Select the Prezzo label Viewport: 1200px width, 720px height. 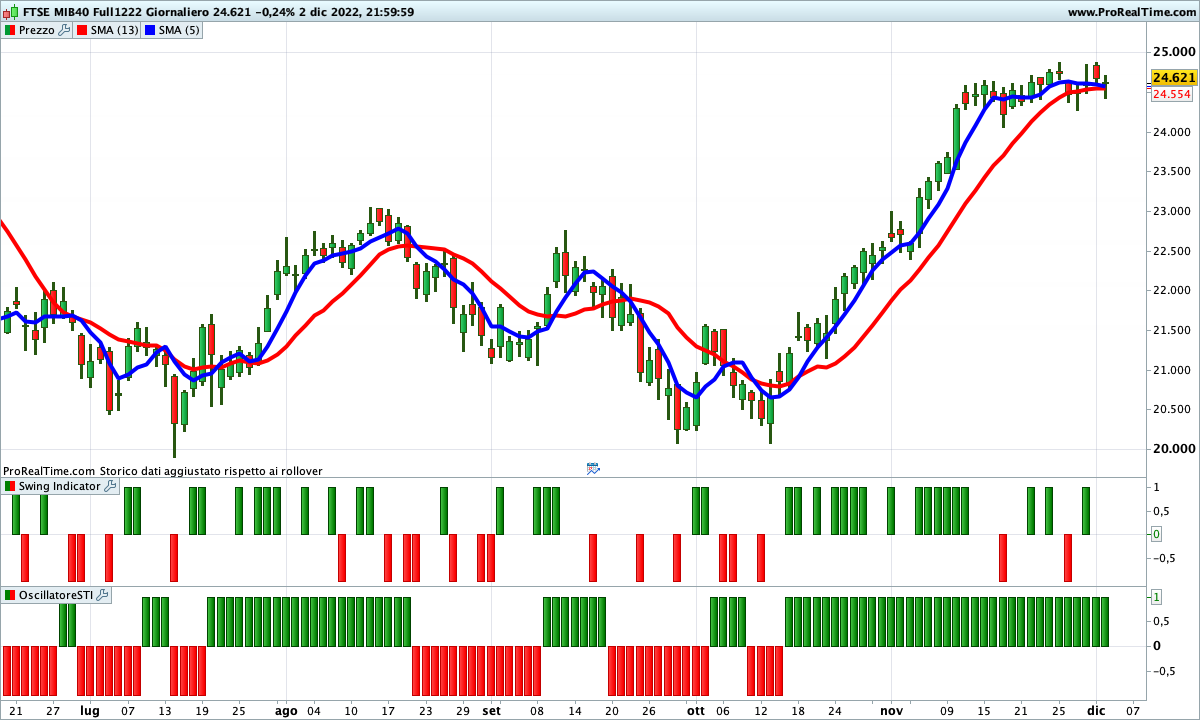37,30
